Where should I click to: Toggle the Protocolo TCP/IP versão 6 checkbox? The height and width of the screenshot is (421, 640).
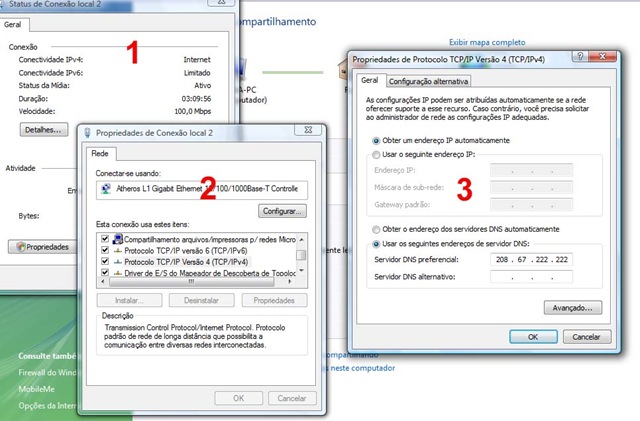point(105,250)
